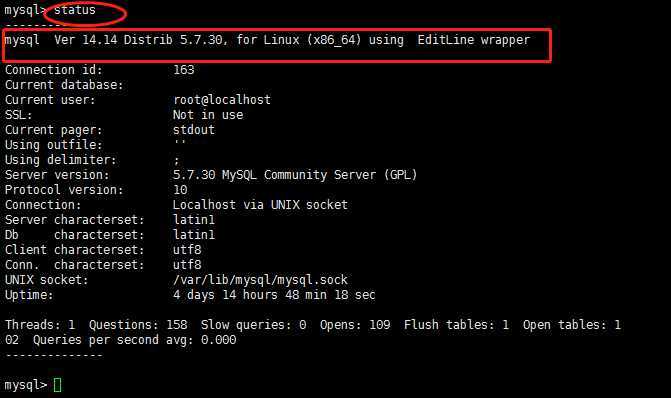Click the Using delimiter label
Image resolution: width=671 pixels, height=398 pixels.
(x=60, y=160)
